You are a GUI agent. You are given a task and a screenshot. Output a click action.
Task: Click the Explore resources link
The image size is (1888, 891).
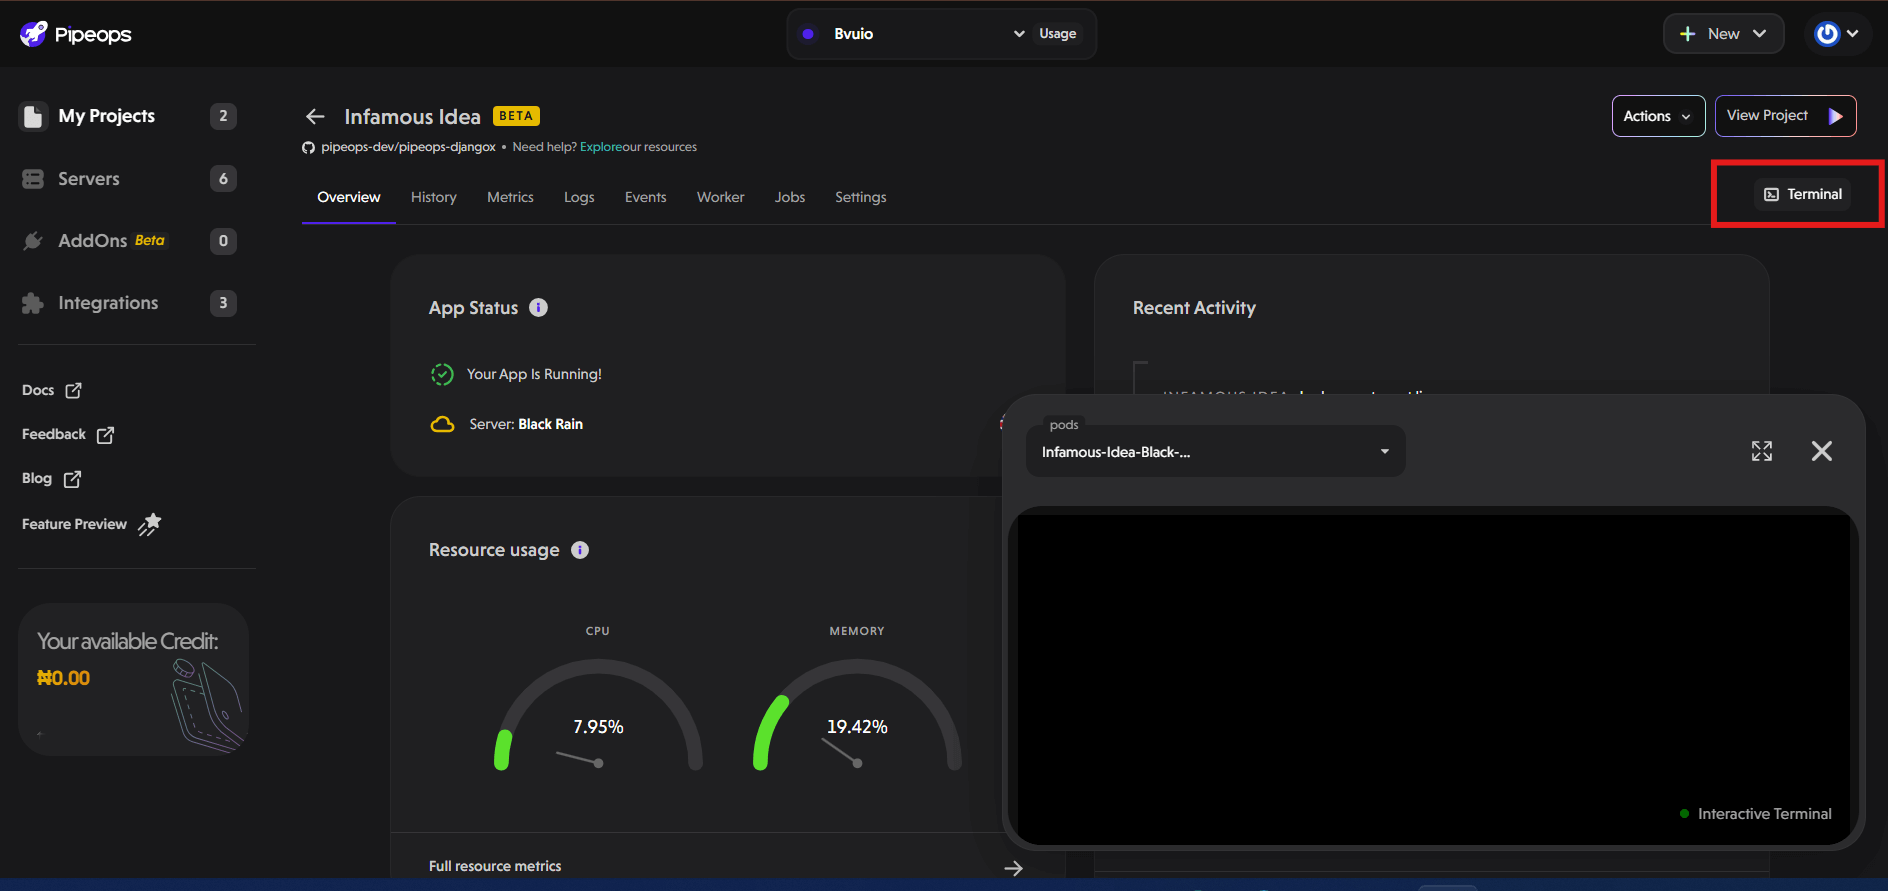click(600, 147)
